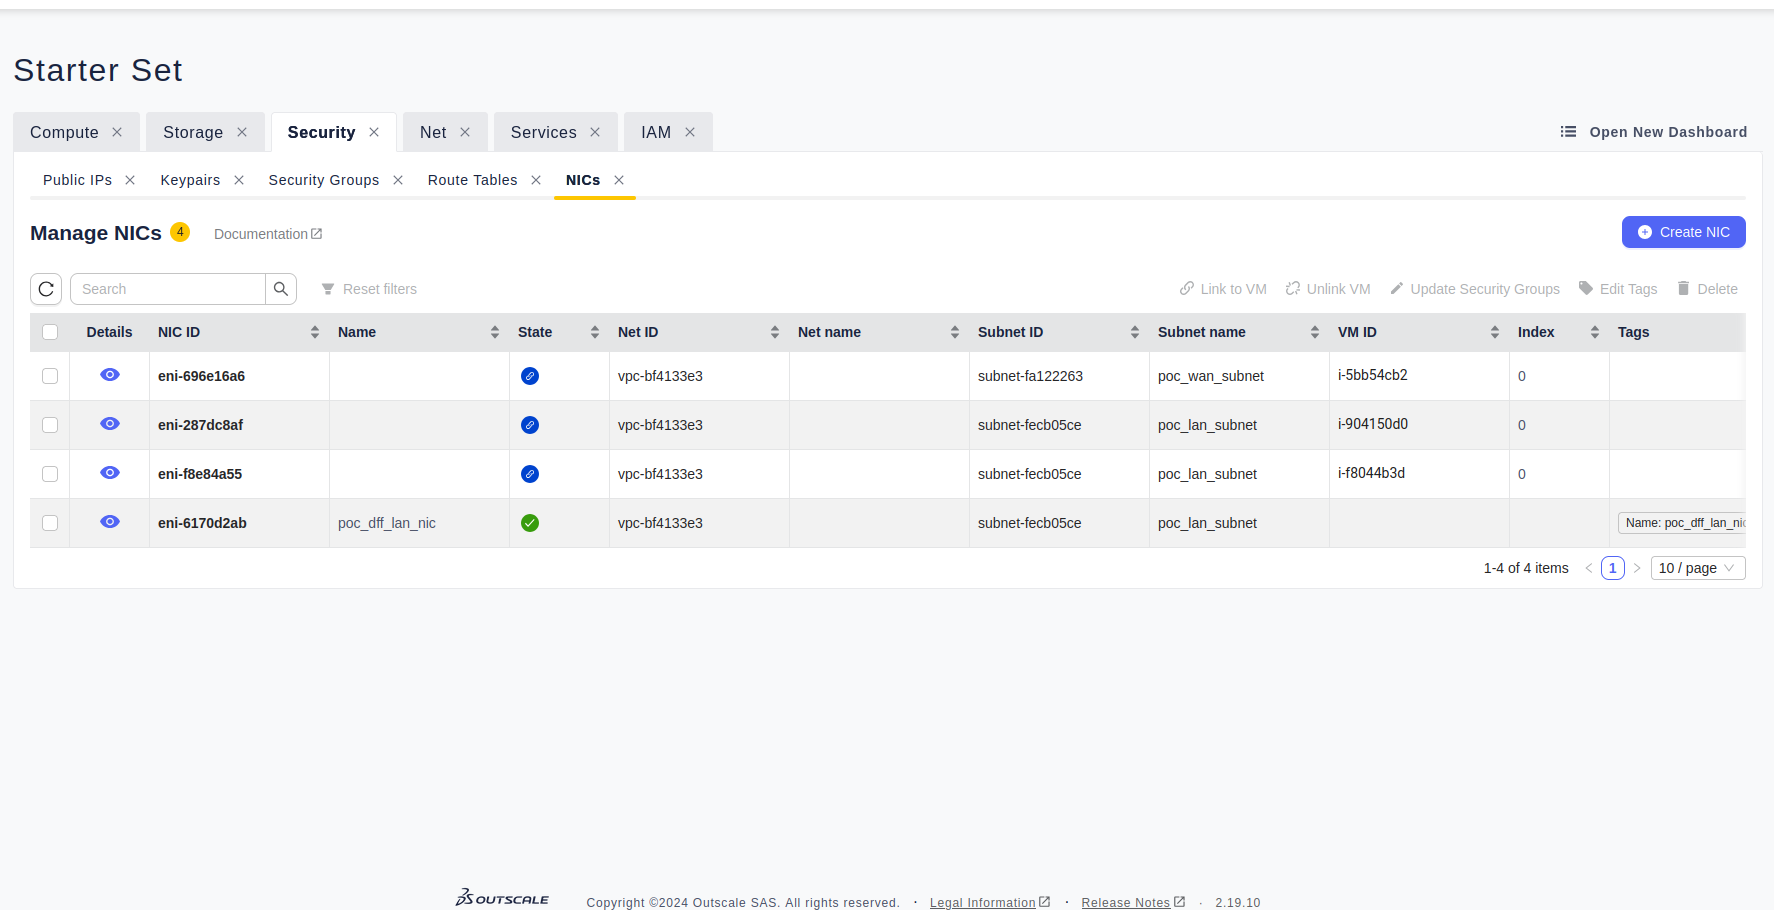Viewport: 1774px width, 910px height.
Task: Switch to the Services tab
Action: coord(543,132)
